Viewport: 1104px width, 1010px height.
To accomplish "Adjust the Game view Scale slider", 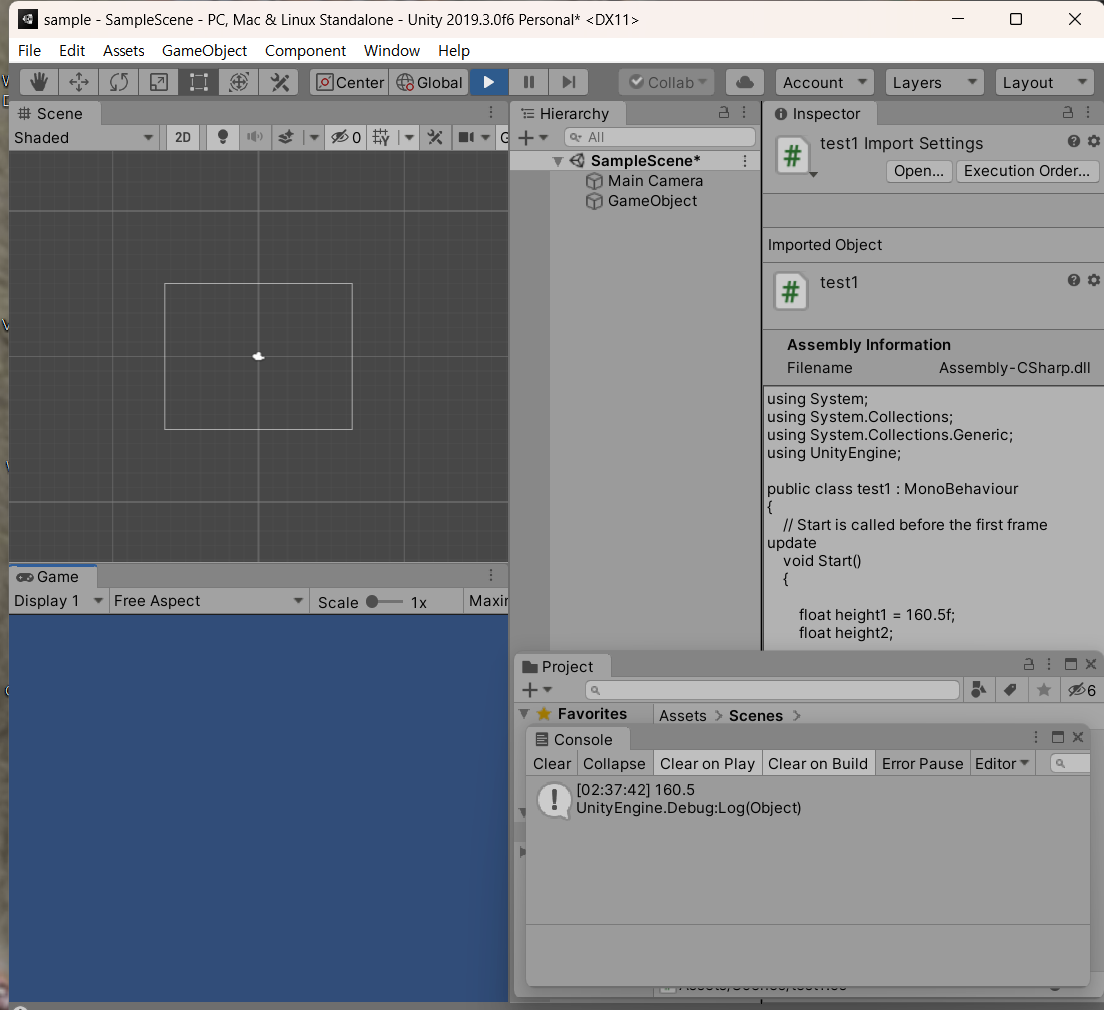I will click(x=384, y=601).
